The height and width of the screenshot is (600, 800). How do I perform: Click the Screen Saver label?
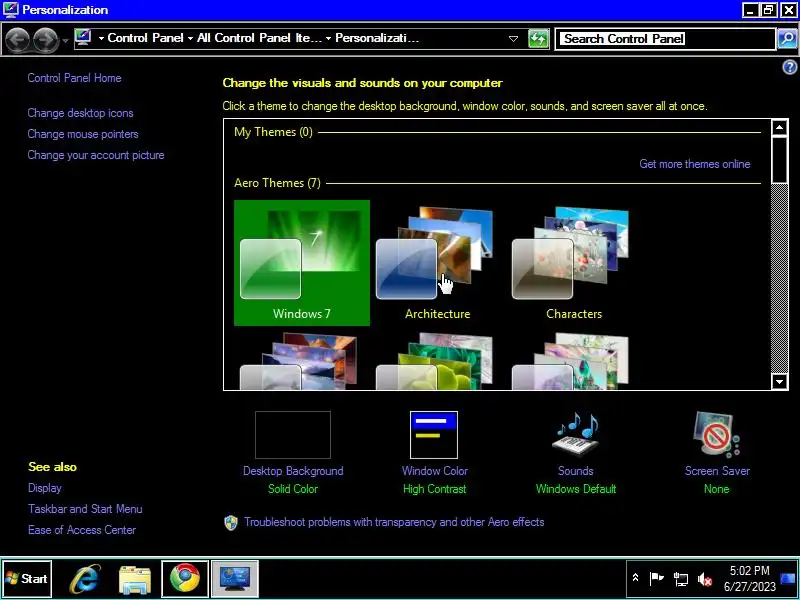coord(717,471)
